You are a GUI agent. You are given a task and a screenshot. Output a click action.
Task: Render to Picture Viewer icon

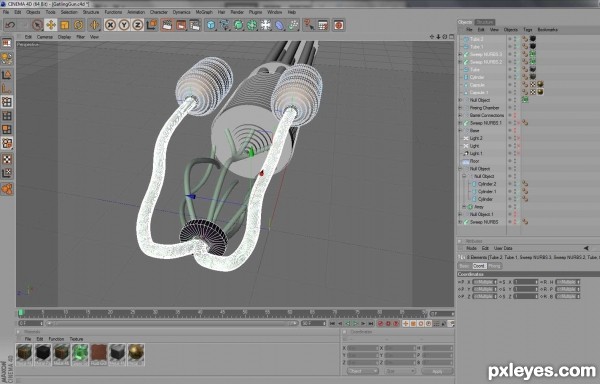click(181, 25)
